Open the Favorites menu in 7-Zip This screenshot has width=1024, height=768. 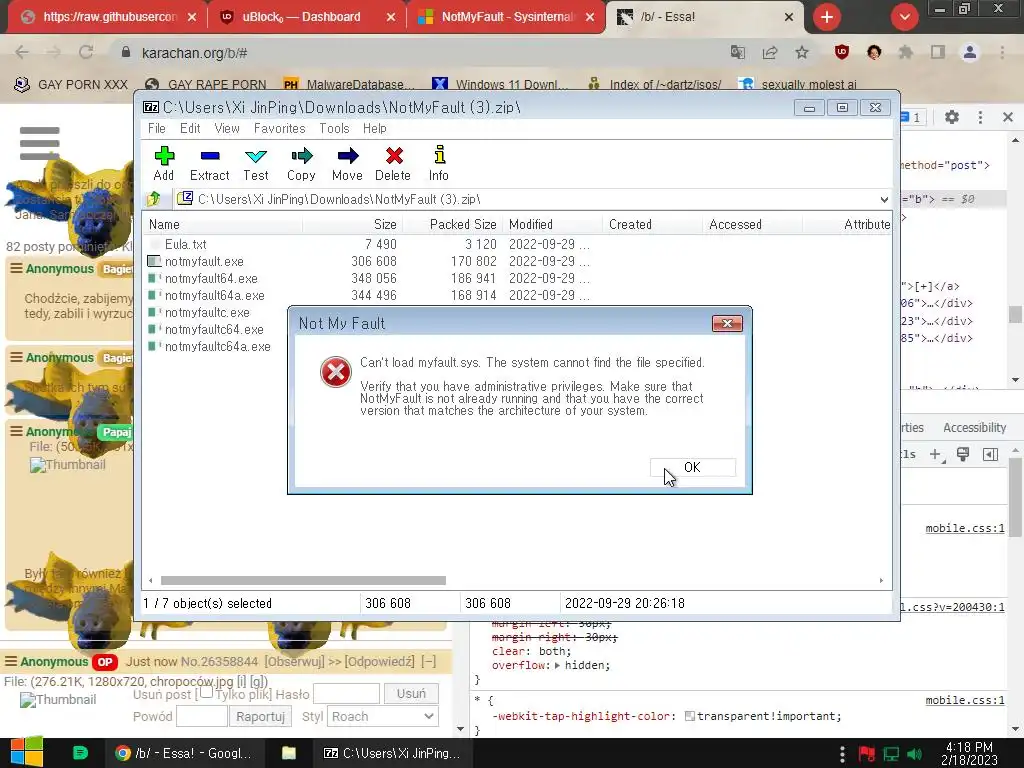pyautogui.click(x=280, y=129)
